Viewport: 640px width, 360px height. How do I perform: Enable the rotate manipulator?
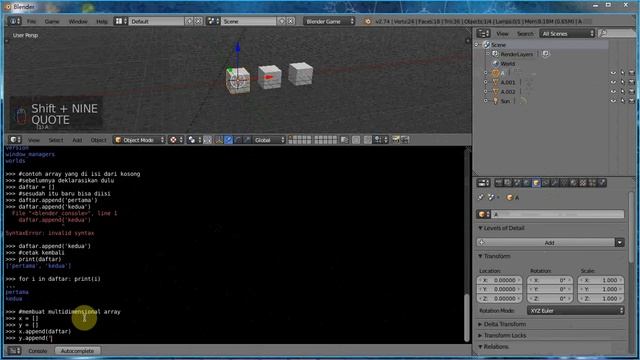coord(238,140)
